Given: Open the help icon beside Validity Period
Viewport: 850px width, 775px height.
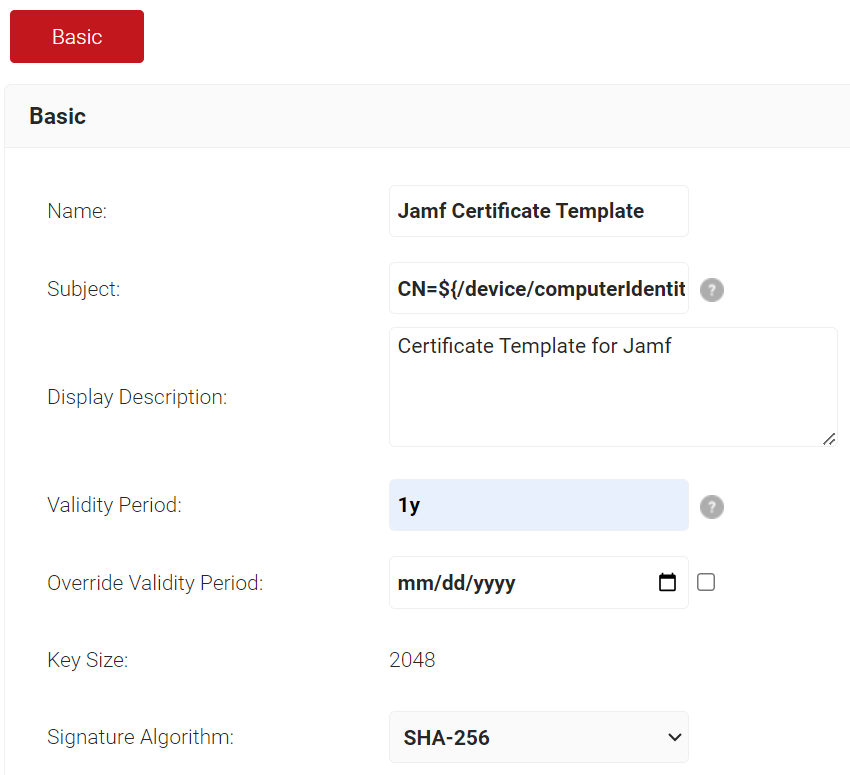Looking at the screenshot, I should [x=711, y=507].
